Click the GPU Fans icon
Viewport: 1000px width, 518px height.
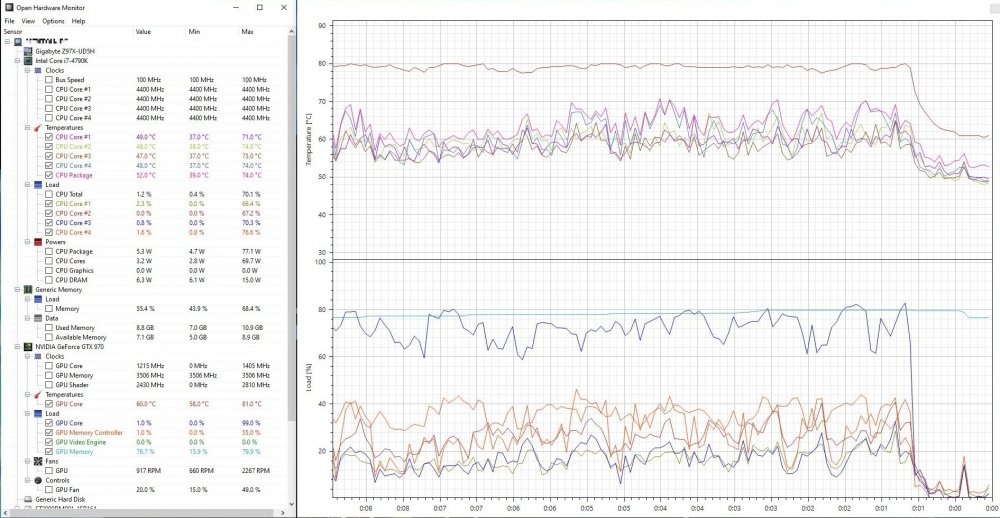click(37, 460)
